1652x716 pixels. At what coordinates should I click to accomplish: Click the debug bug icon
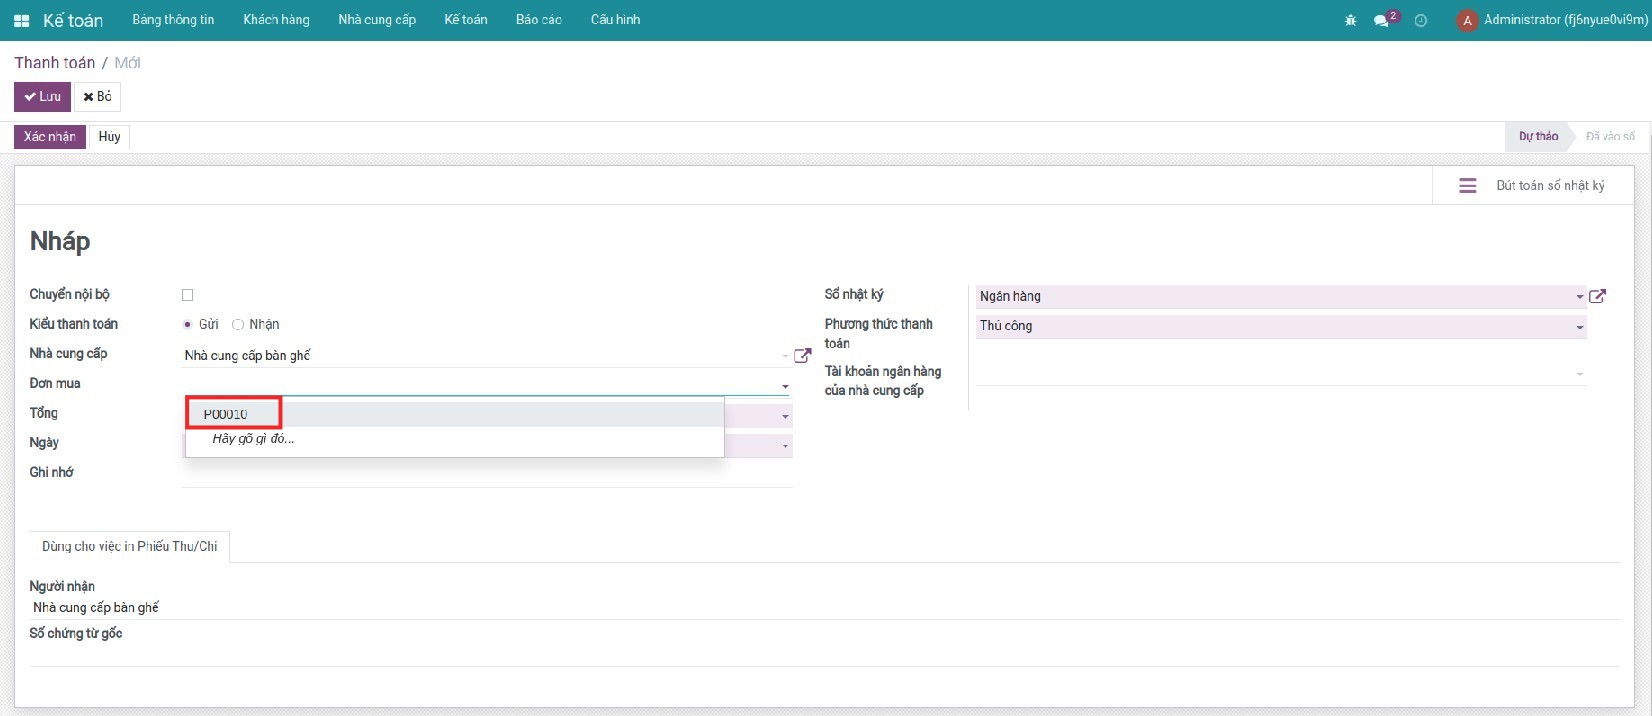pos(1350,20)
